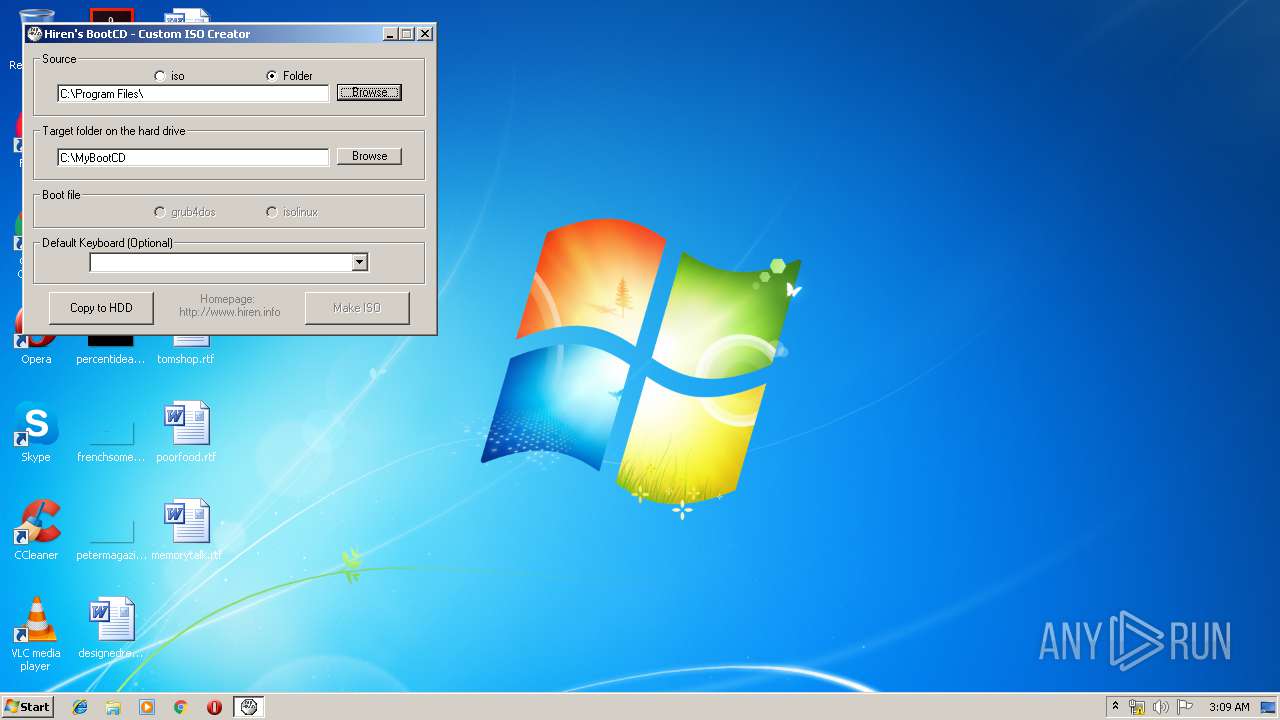The width and height of the screenshot is (1280, 720).
Task: Minimize the Custom ISO Creator window
Action: [x=390, y=34]
